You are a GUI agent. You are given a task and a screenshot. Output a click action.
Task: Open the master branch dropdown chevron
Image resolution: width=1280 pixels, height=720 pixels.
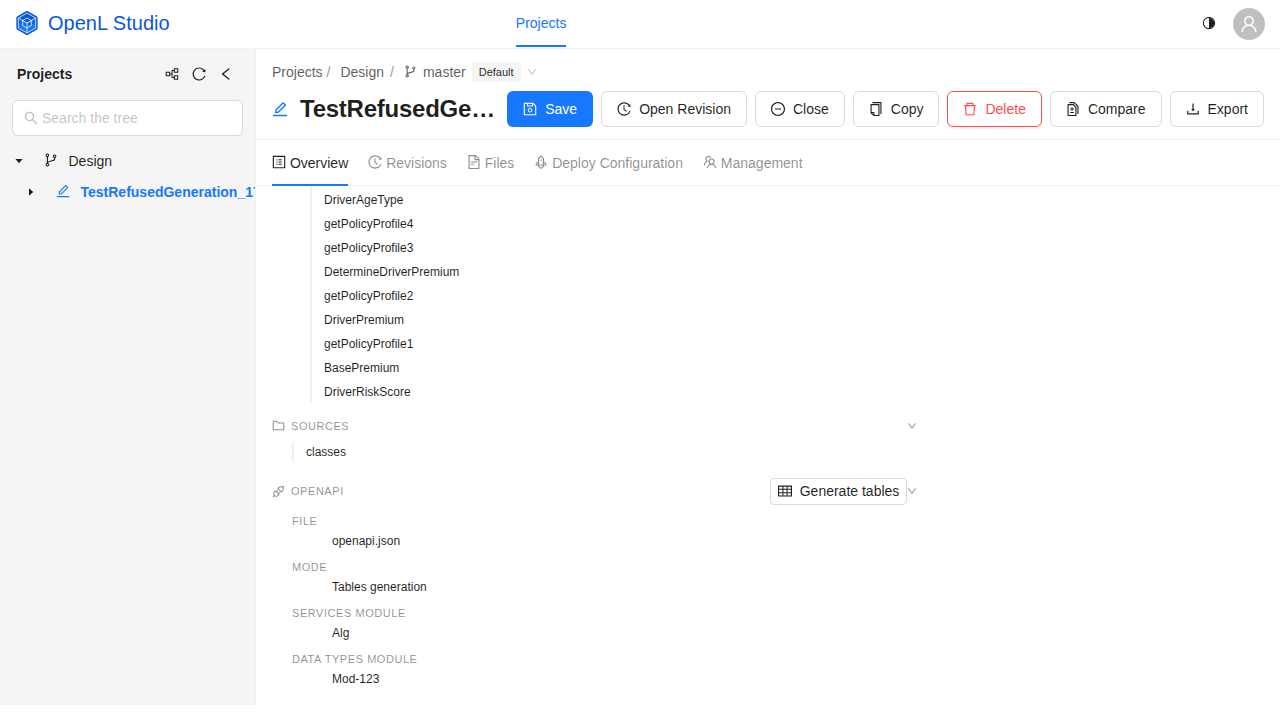(x=532, y=72)
